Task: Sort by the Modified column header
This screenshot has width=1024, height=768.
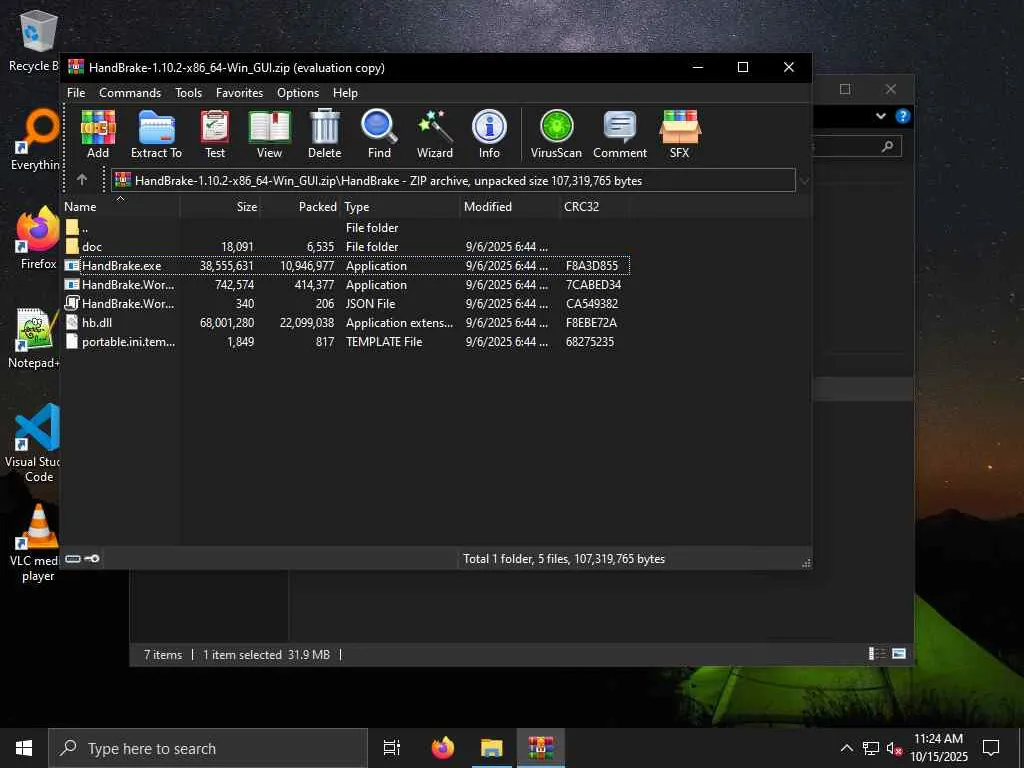Action: coord(509,206)
